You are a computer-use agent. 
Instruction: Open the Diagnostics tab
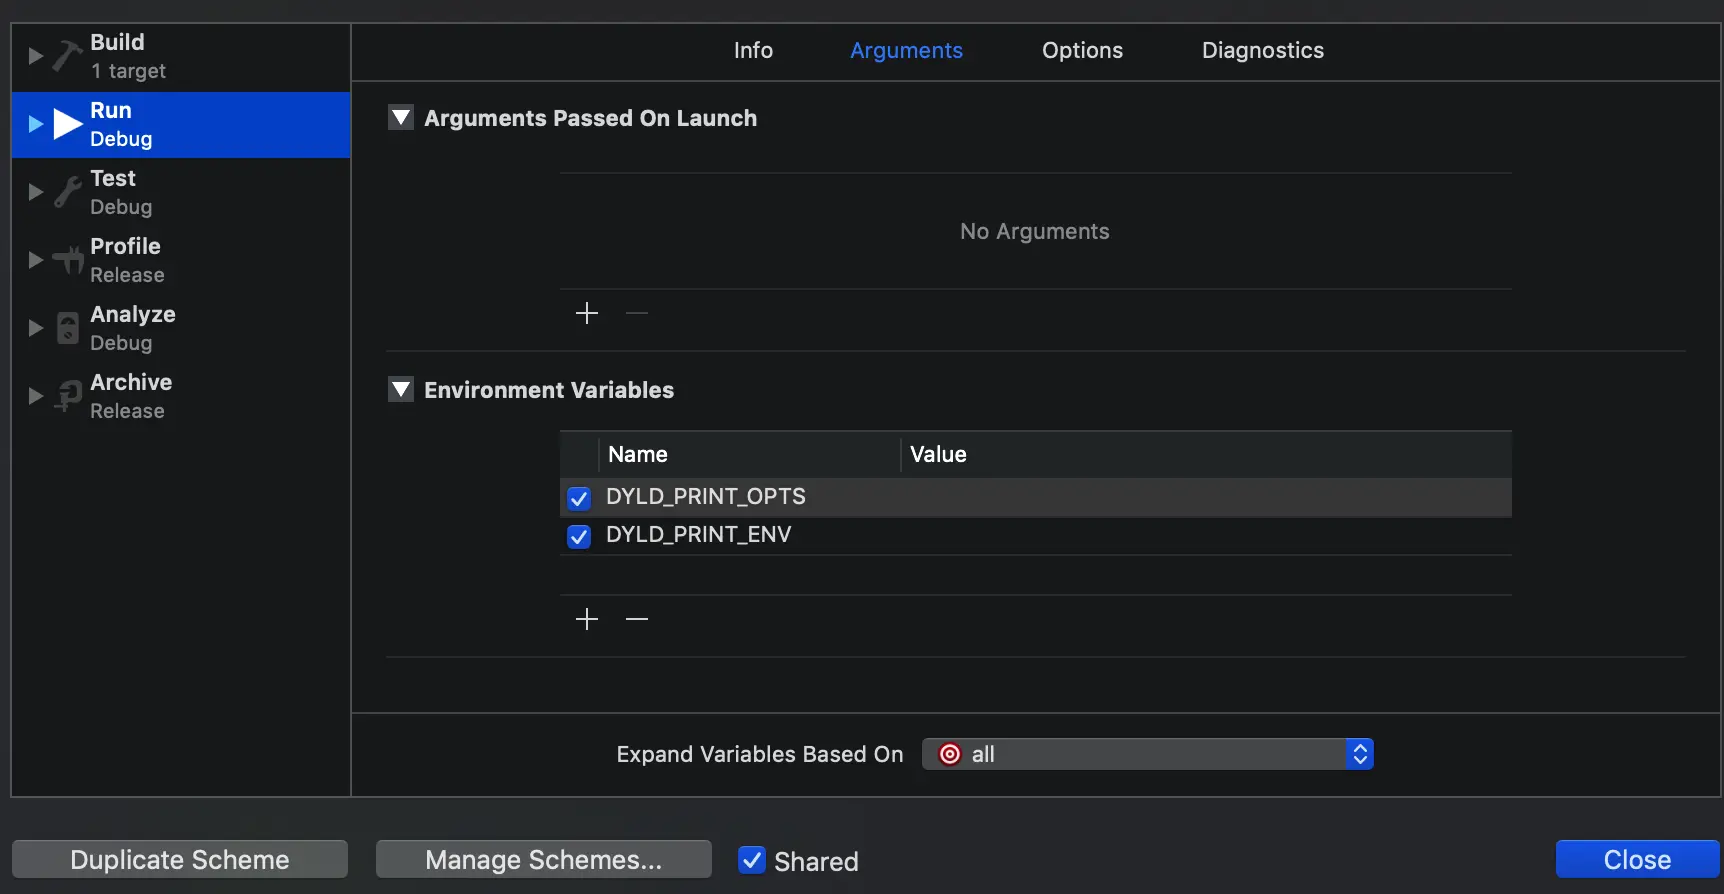coord(1262,50)
